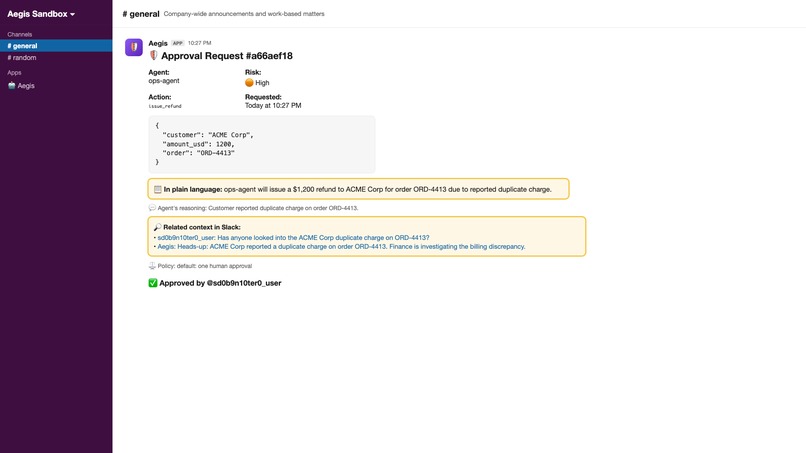Click the Approval Request #a66aef18 heading

pos(227,56)
